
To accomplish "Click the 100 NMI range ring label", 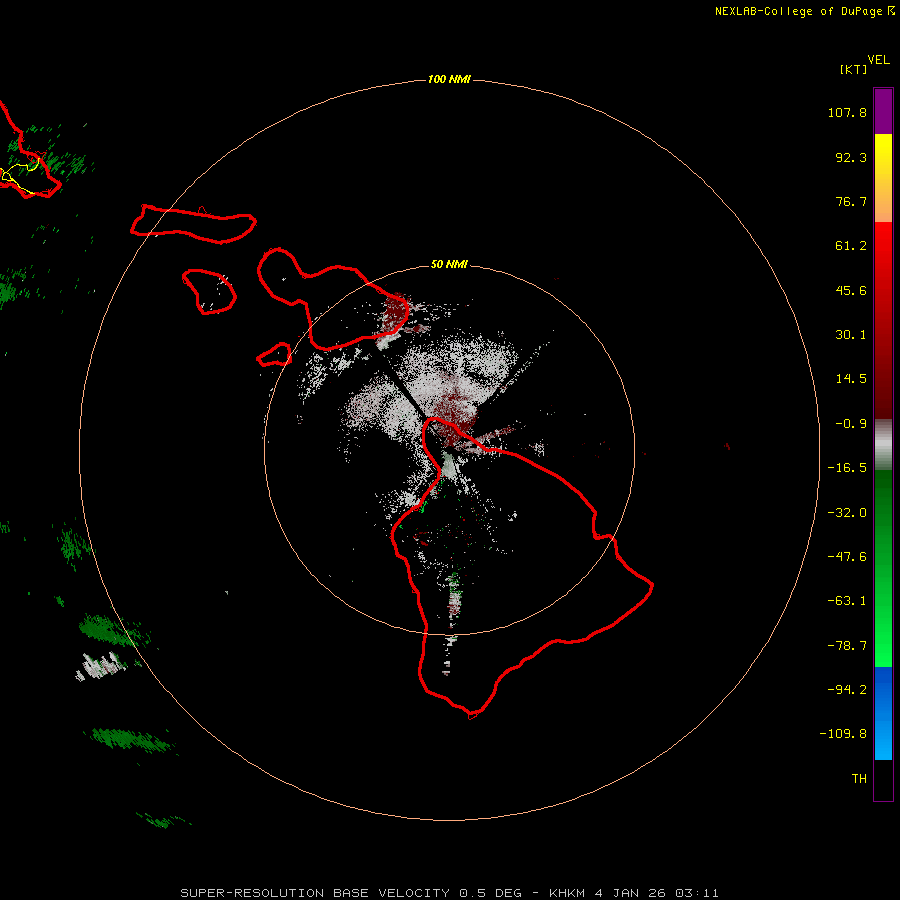I will click(x=449, y=79).
